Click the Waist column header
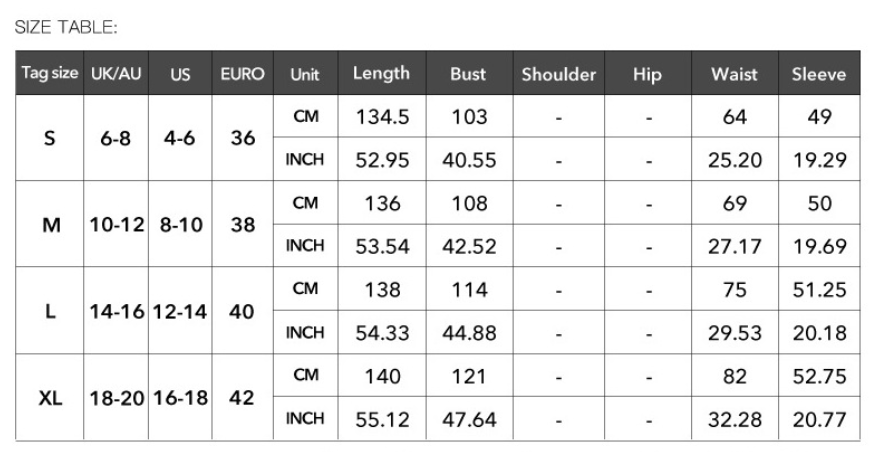This screenshot has height=452, width=873. pyautogui.click(x=734, y=74)
